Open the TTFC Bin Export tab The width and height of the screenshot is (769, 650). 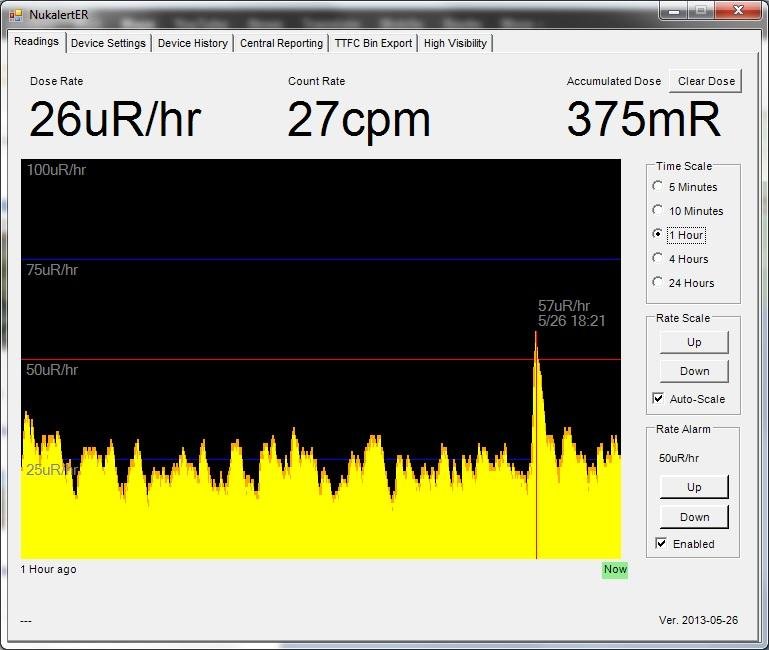tap(373, 43)
